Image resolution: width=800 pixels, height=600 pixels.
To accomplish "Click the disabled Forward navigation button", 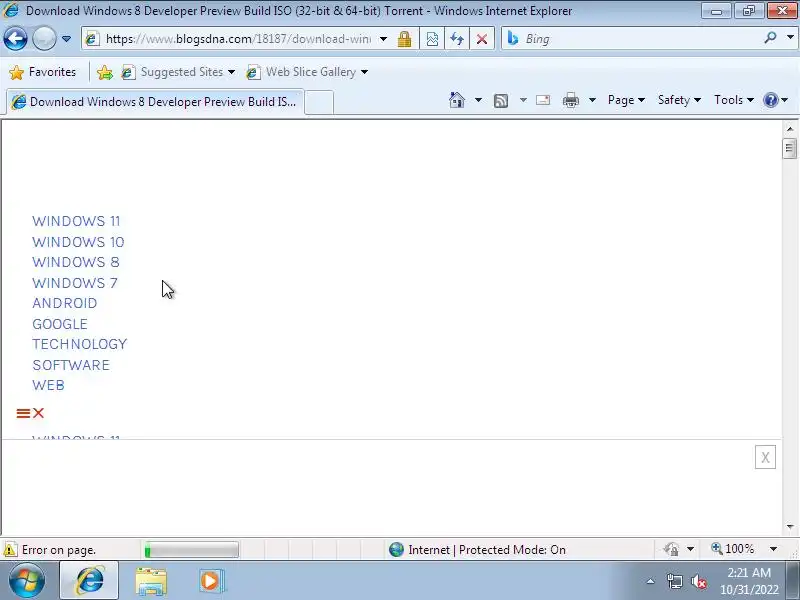I will coord(44,39).
